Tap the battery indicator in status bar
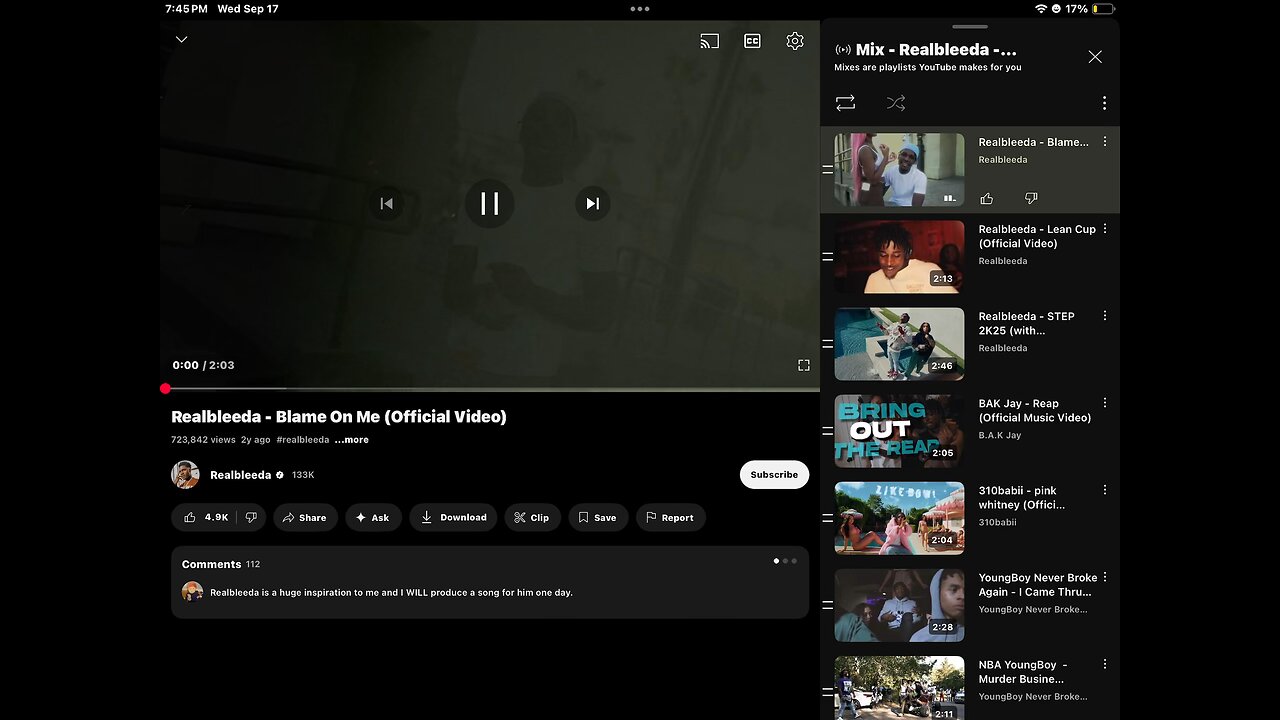The width and height of the screenshot is (1280, 720). click(x=1103, y=9)
